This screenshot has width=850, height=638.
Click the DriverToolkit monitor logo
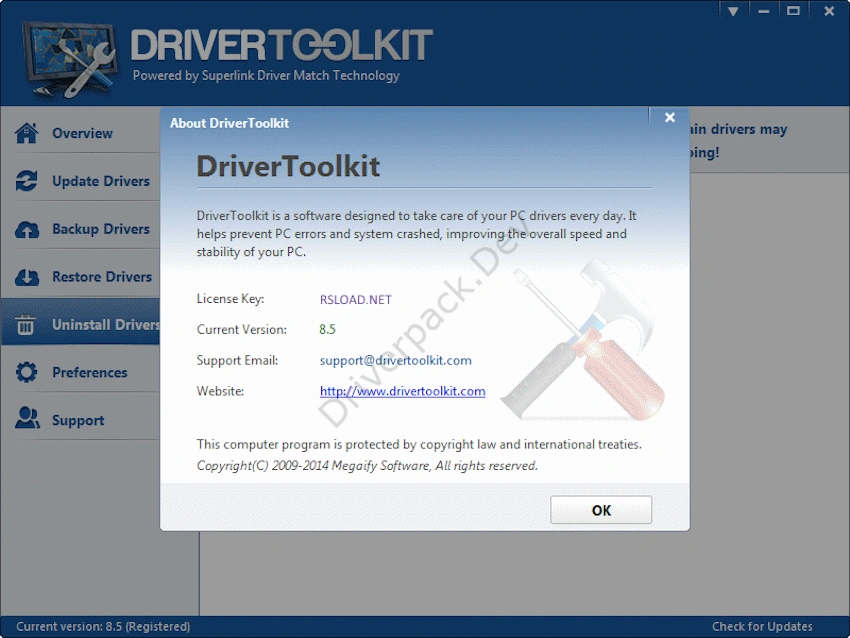pos(70,60)
